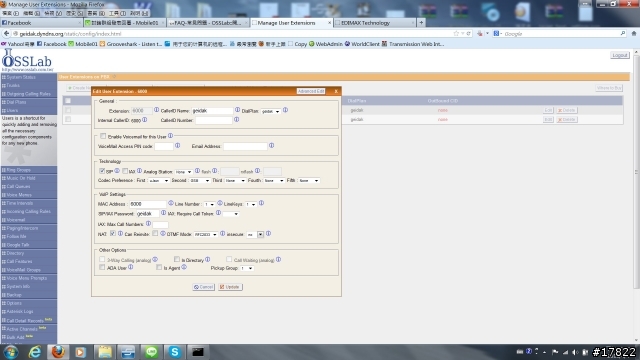Image resolution: width=640 pixels, height=360 pixels.
Task: Toggle the NAT checkbox
Action: (x=113, y=233)
